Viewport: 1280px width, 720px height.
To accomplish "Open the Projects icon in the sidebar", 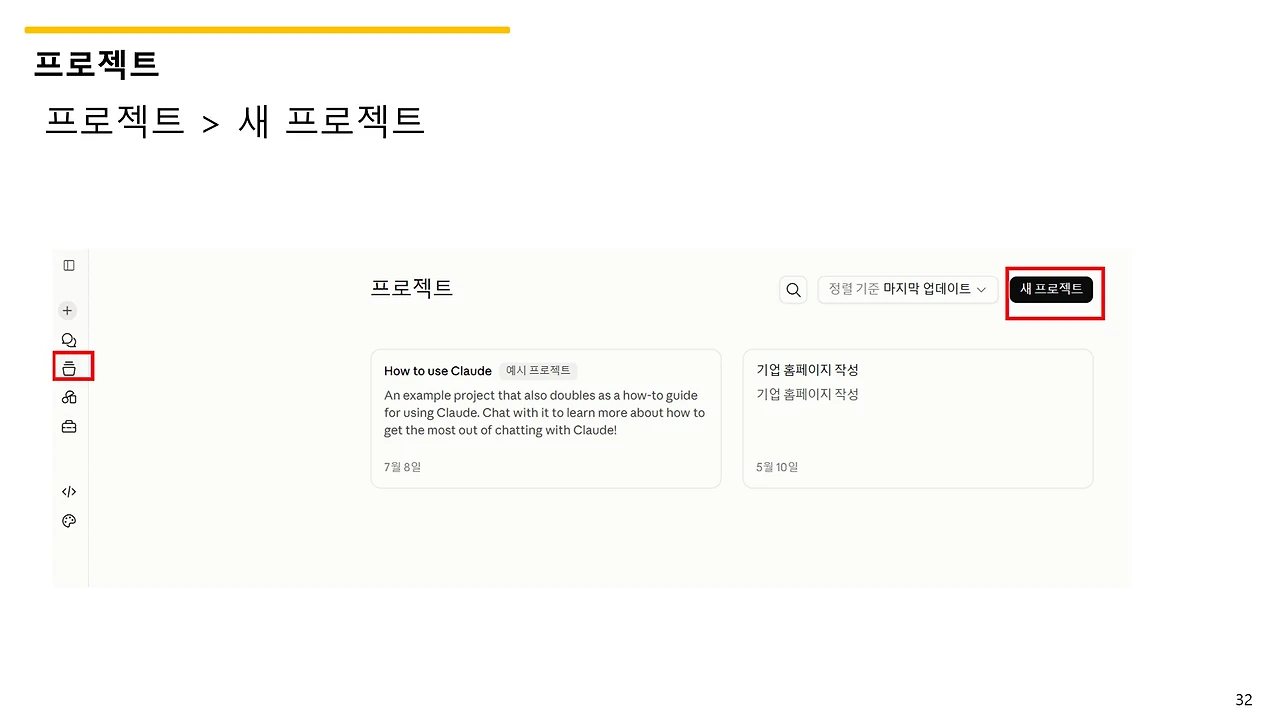I will (x=69, y=368).
